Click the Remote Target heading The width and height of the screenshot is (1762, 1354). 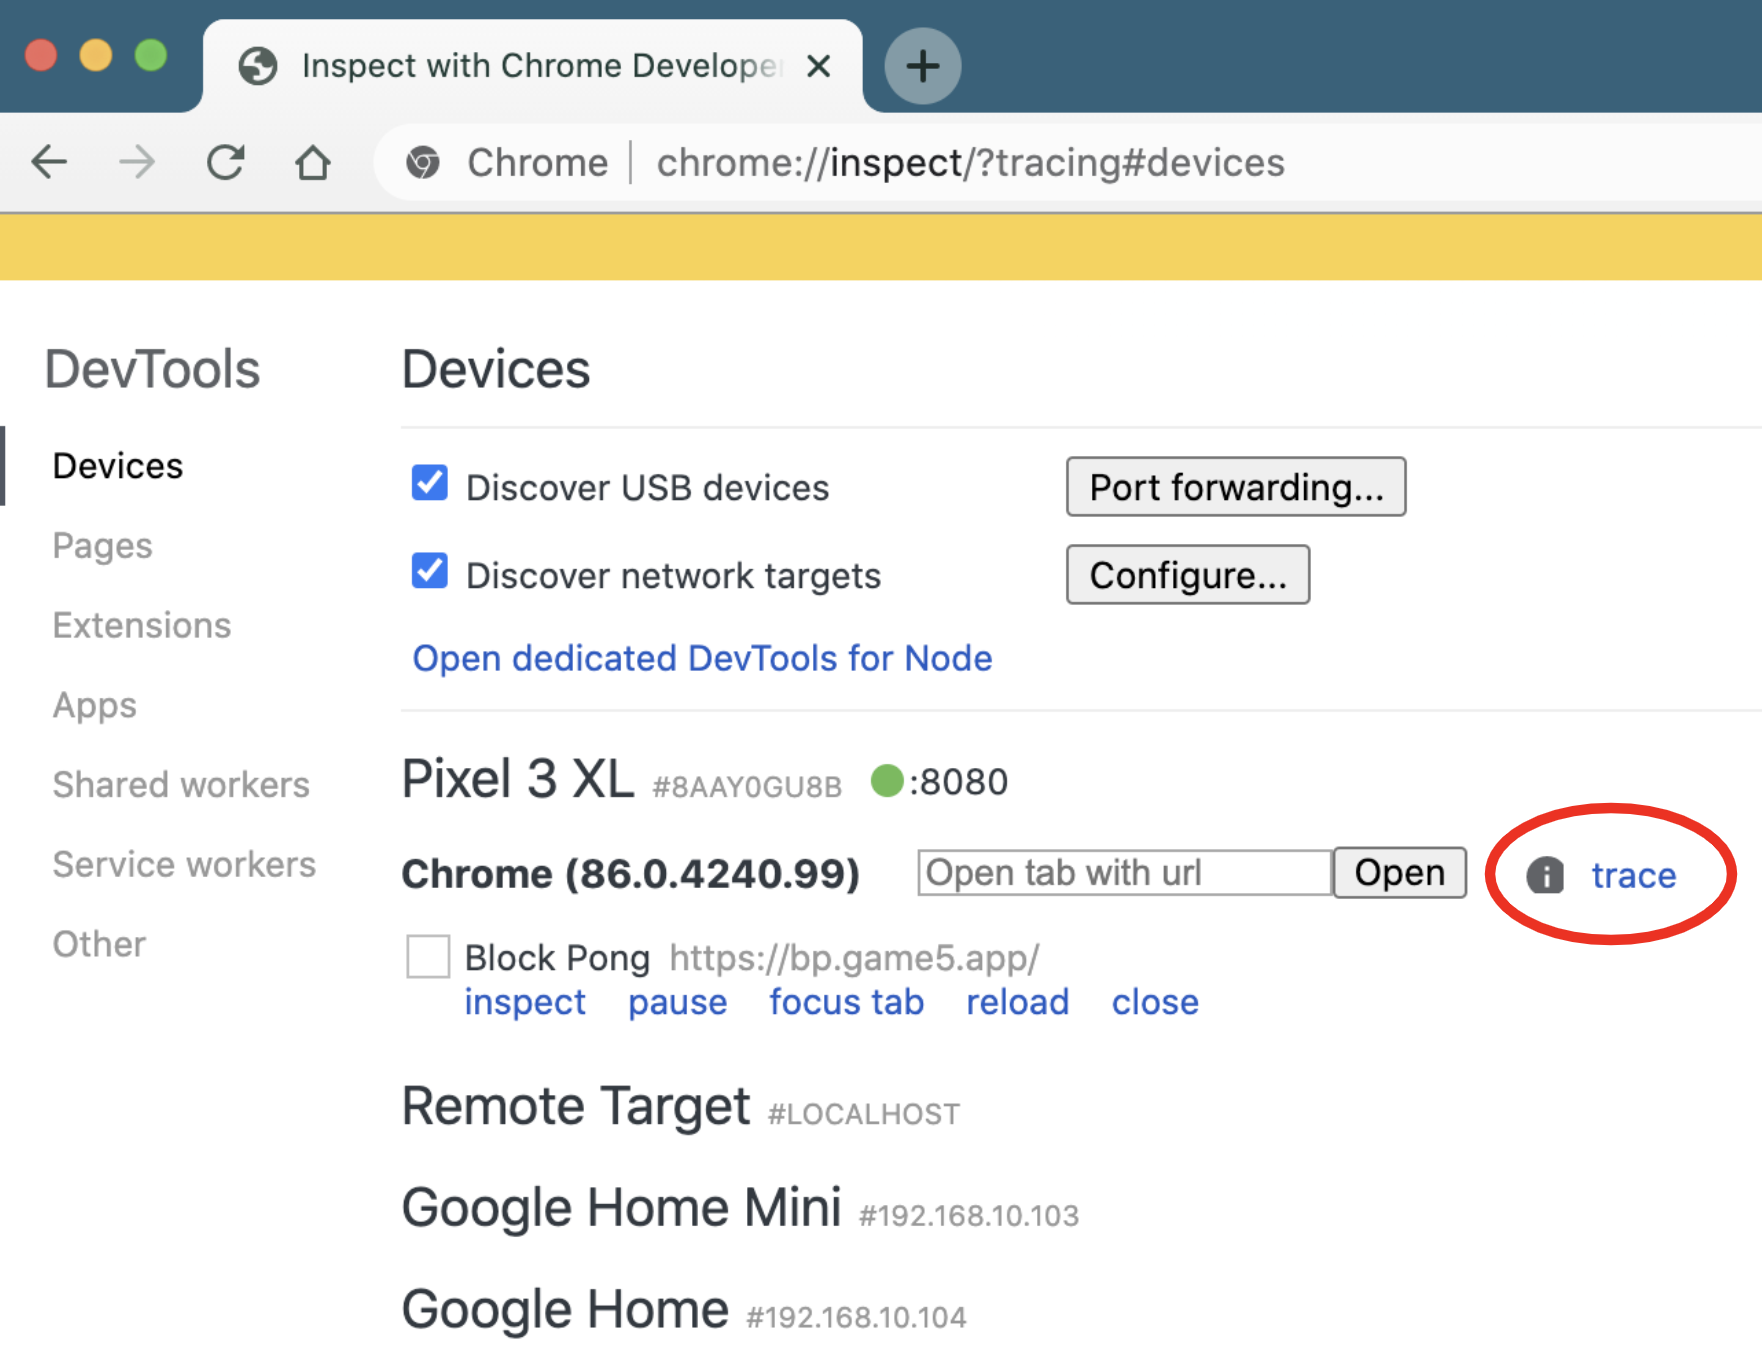(575, 1106)
